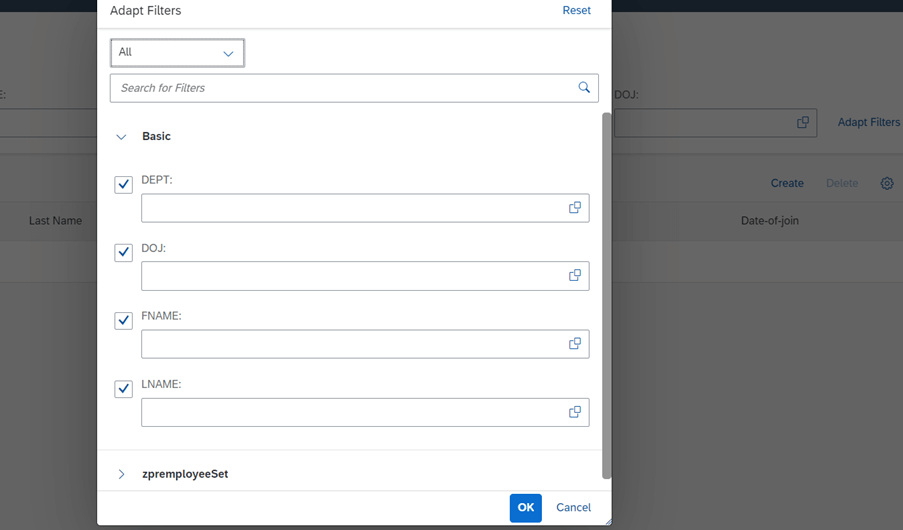This screenshot has width=903, height=530.
Task: Open value help icon for LNAME field
Action: (x=575, y=412)
